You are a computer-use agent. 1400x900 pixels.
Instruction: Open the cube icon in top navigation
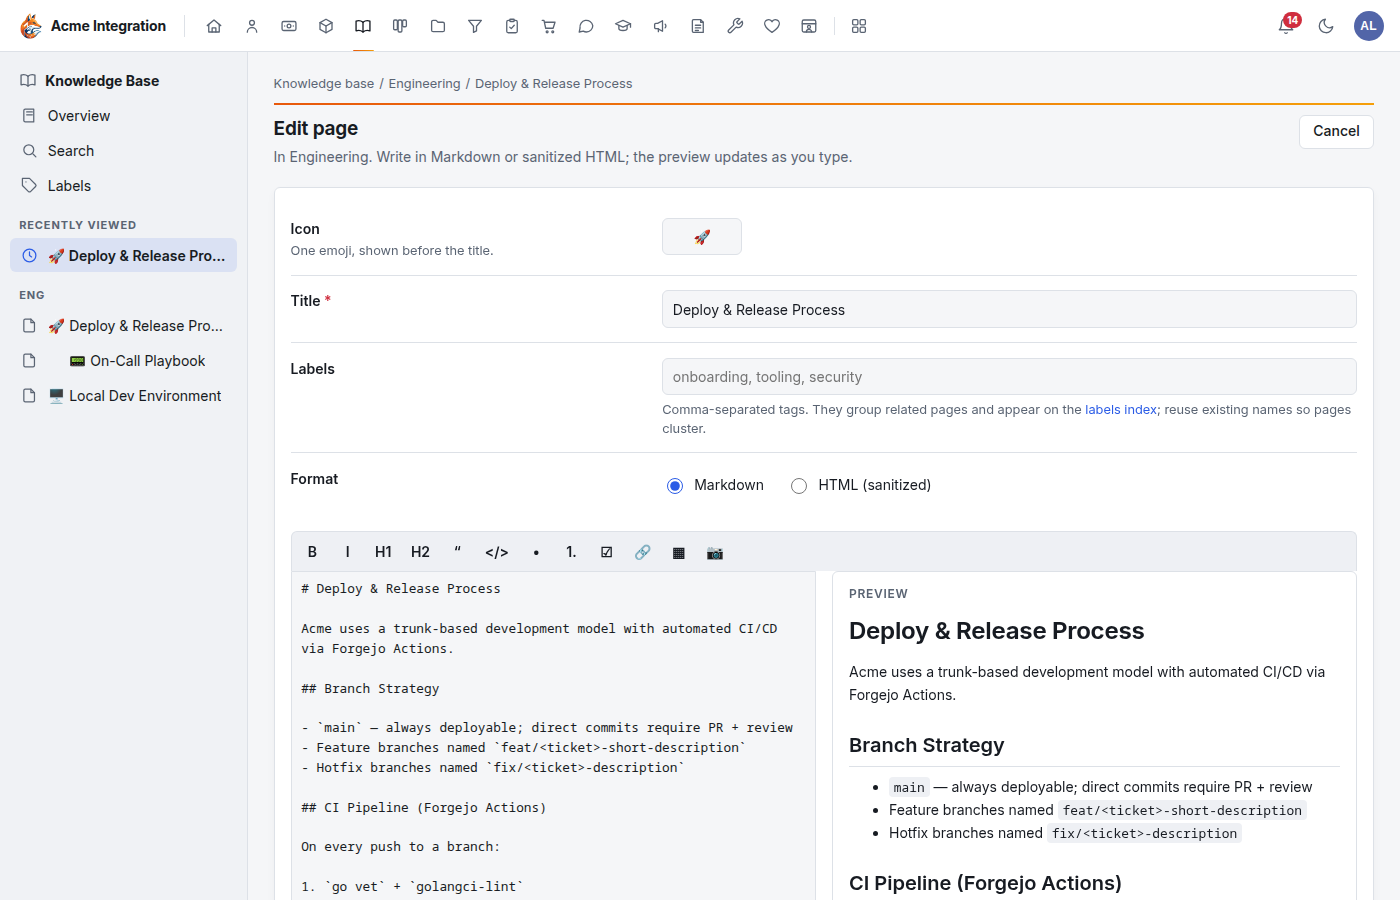(x=326, y=26)
